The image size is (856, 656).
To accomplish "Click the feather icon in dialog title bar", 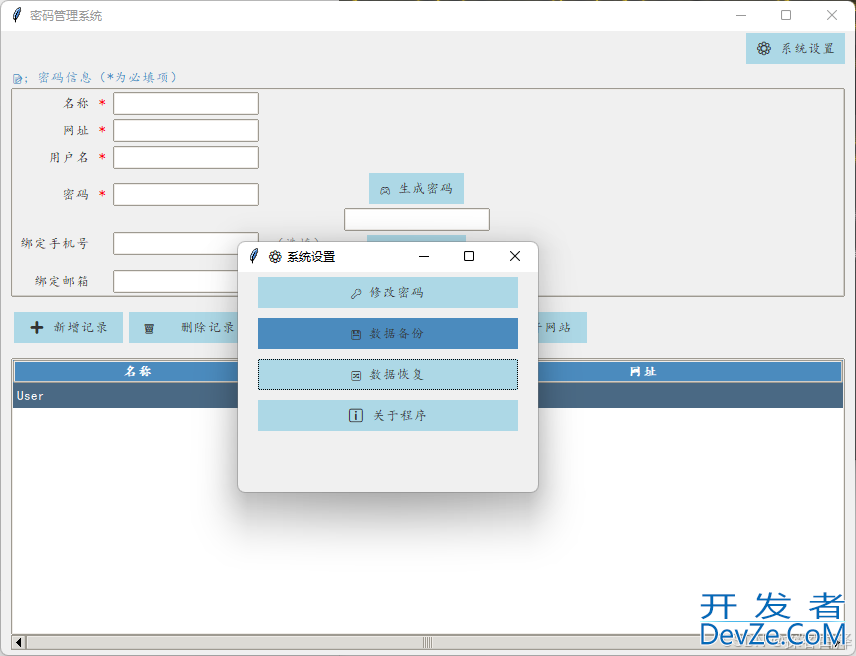I will click(254, 255).
